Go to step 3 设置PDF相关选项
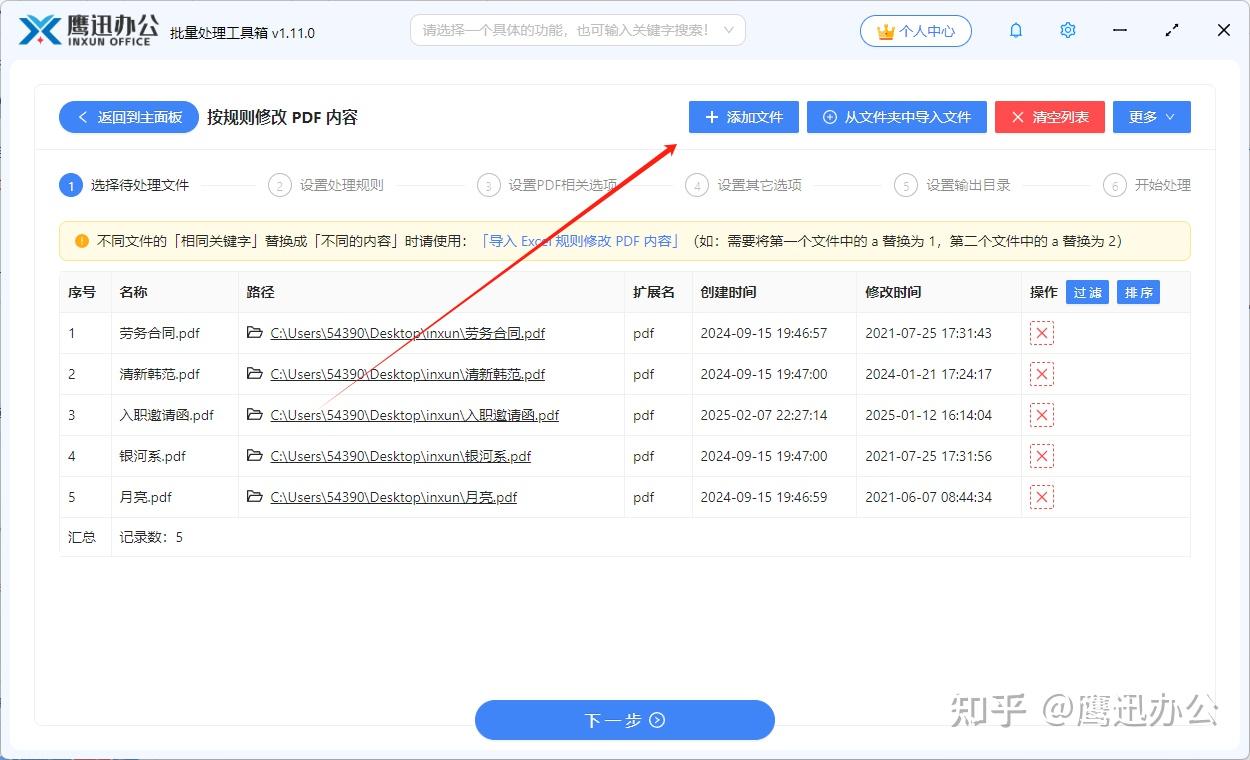Image resolution: width=1250 pixels, height=760 pixels. pyautogui.click(x=547, y=185)
